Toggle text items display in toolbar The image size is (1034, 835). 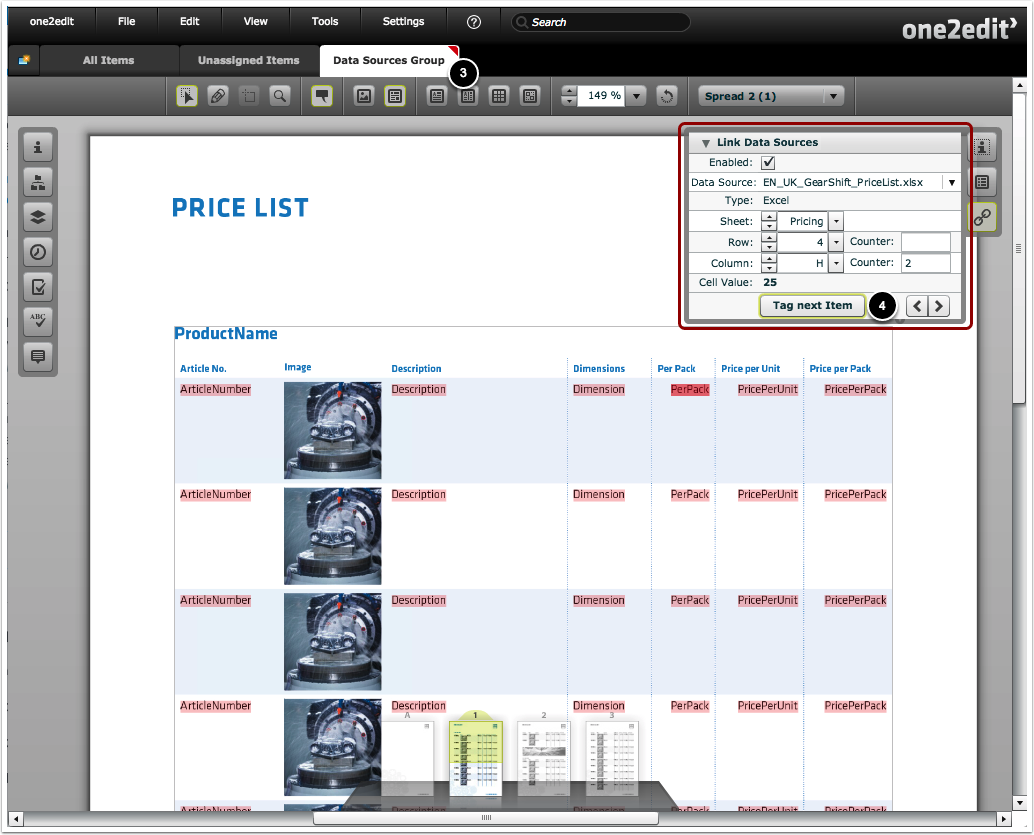(394, 96)
